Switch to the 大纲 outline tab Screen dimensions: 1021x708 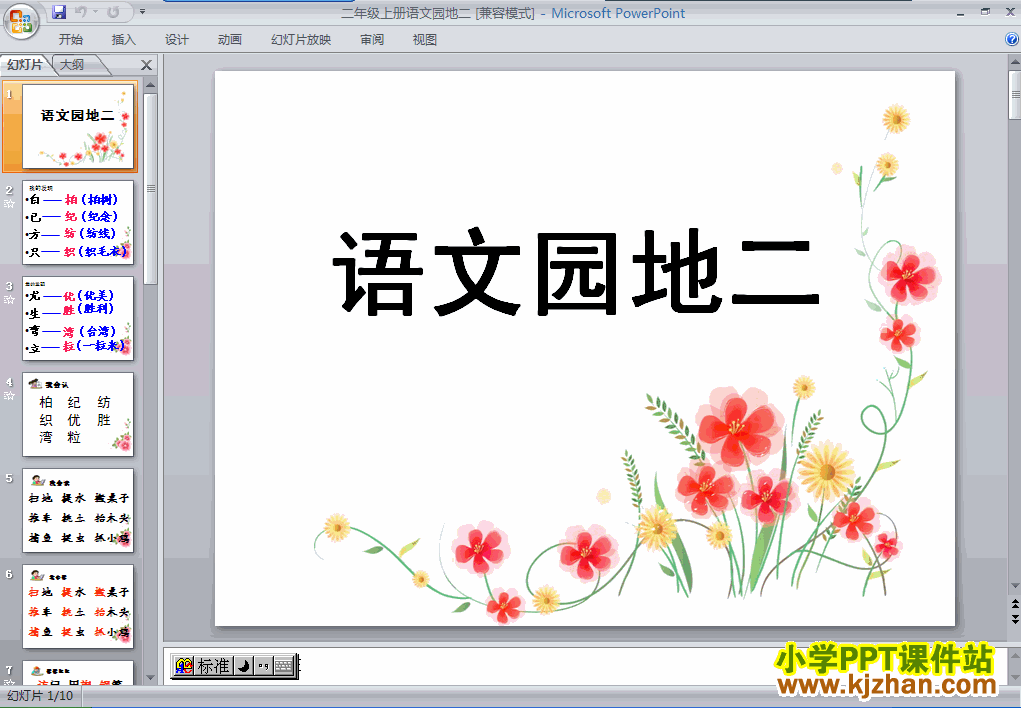point(73,64)
